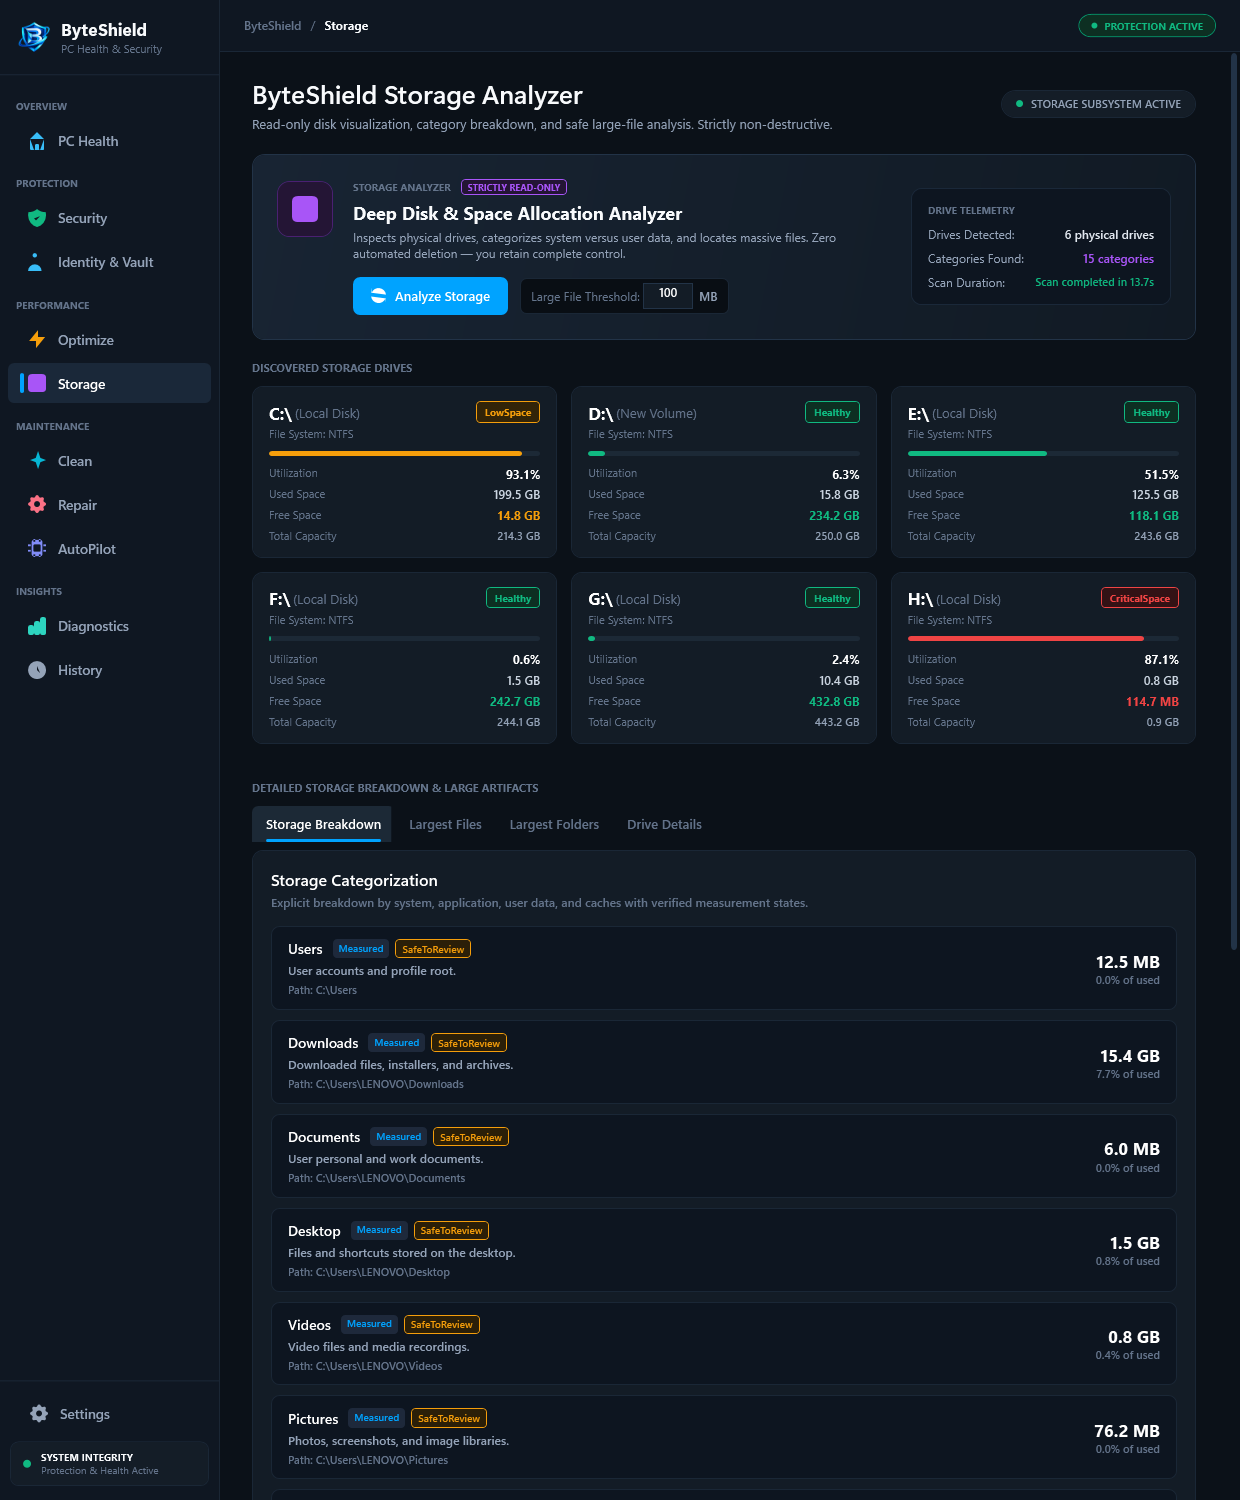
Task: Click the ByteShield shield logo icon
Action: click(x=35, y=37)
